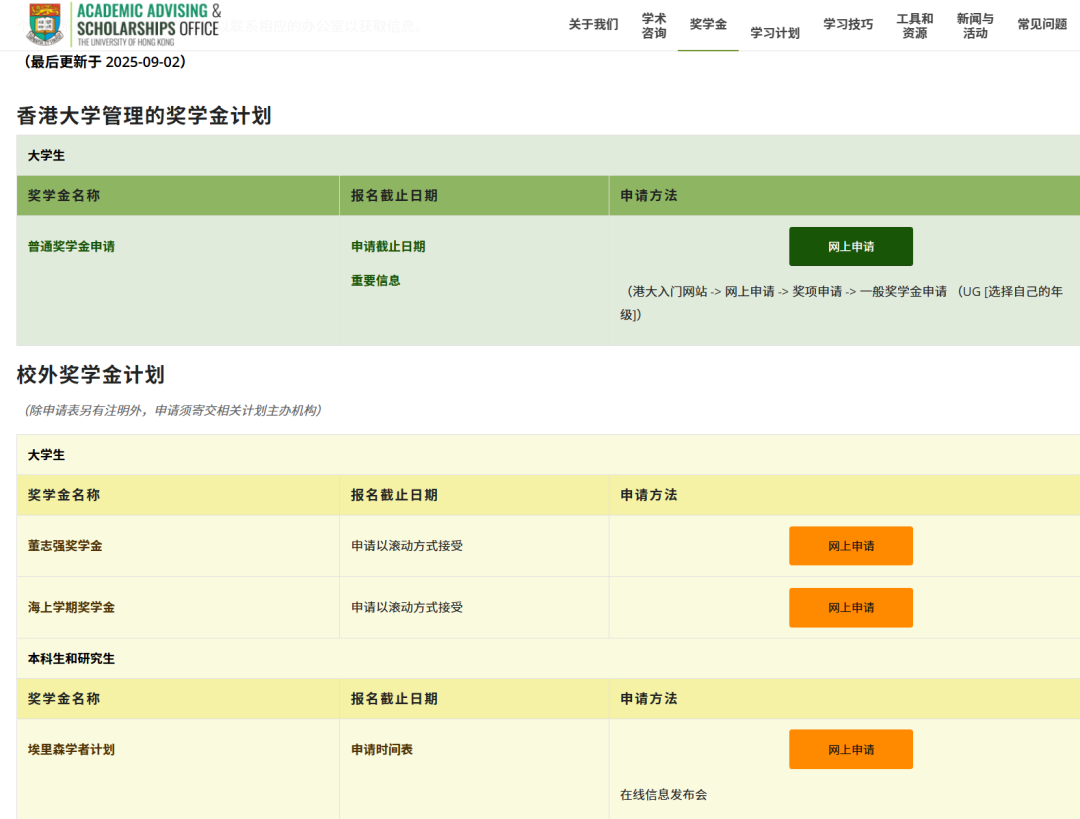Open the 工具和资源 menu
The image size is (1080, 819).
tap(914, 25)
